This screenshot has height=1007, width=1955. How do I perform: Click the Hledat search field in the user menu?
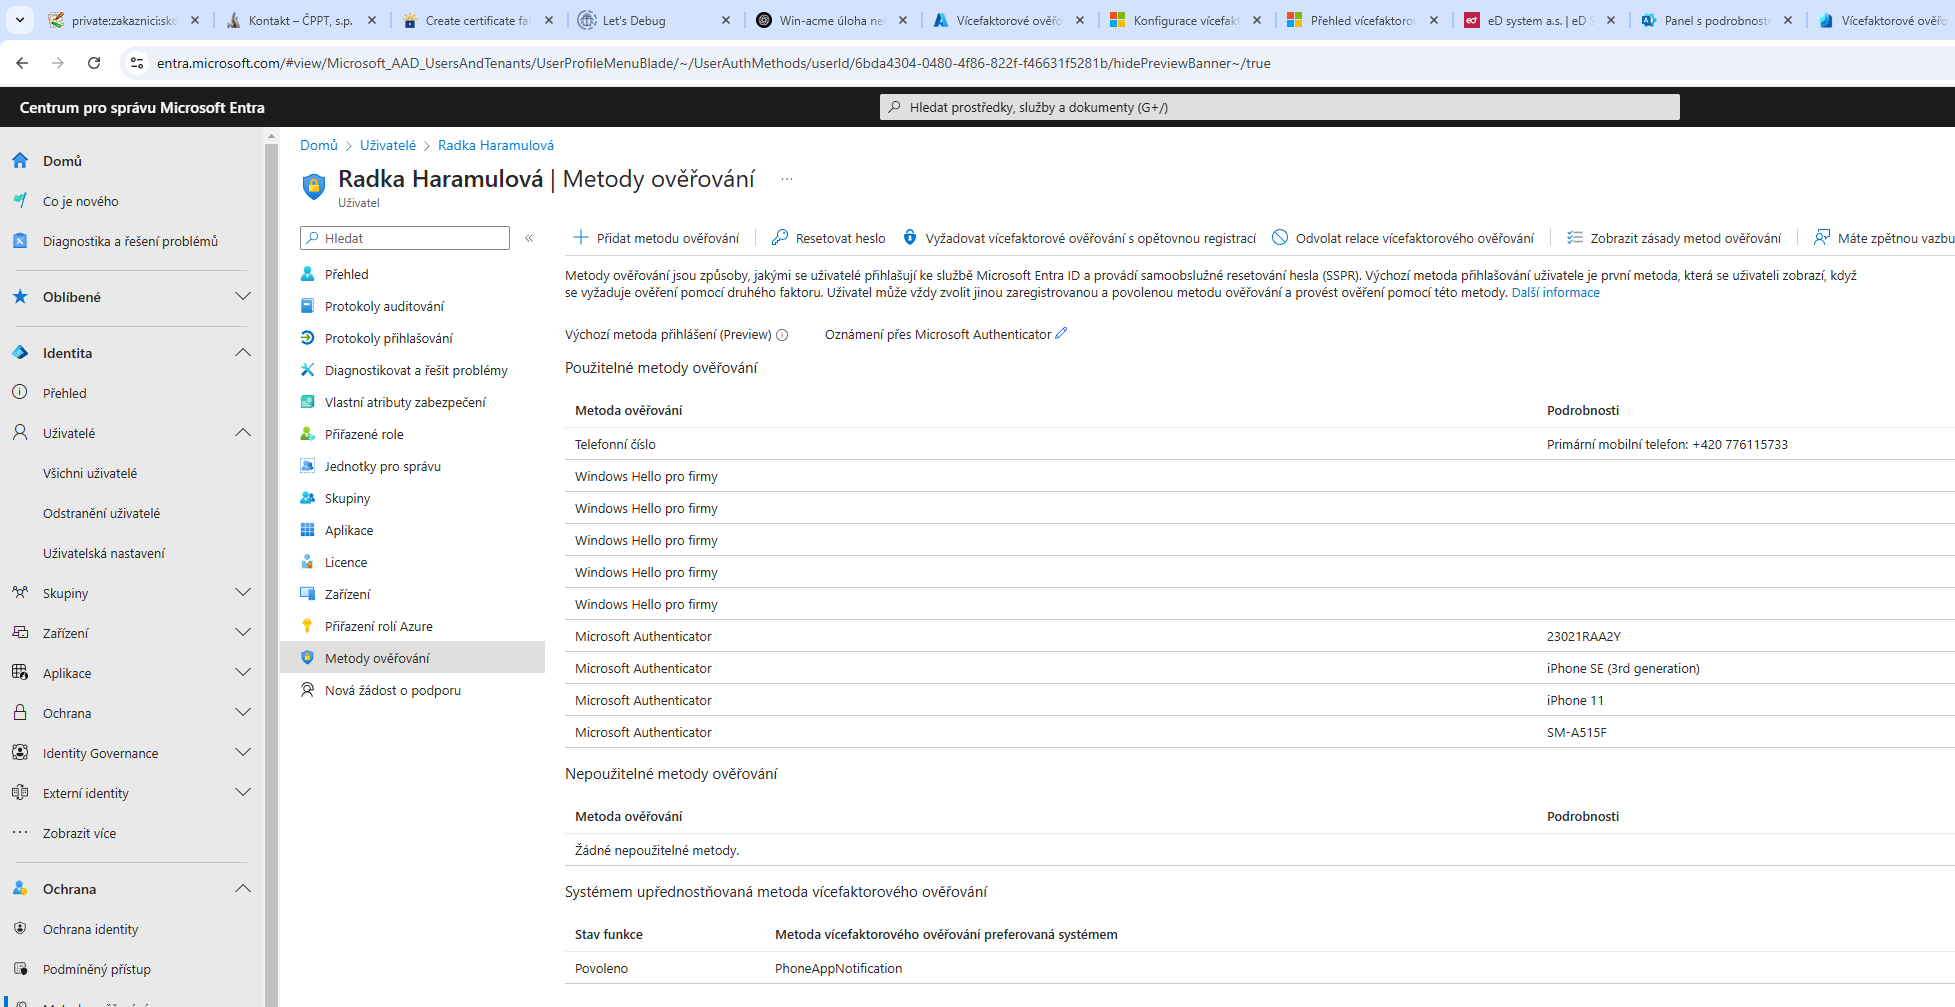405,238
